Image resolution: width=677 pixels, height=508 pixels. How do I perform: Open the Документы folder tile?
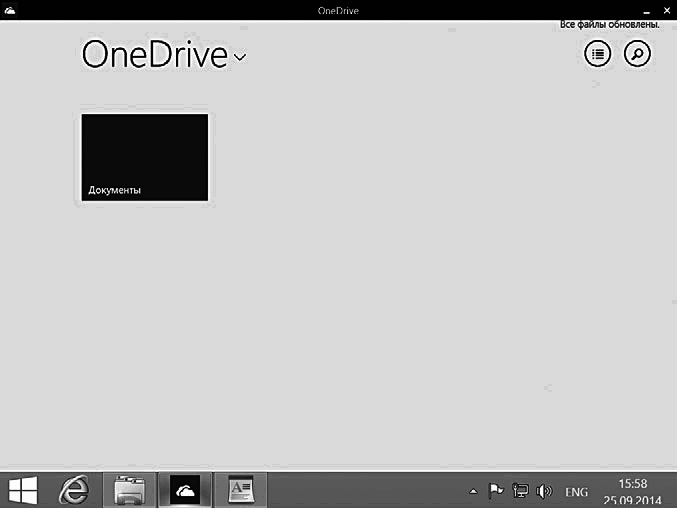pos(145,157)
